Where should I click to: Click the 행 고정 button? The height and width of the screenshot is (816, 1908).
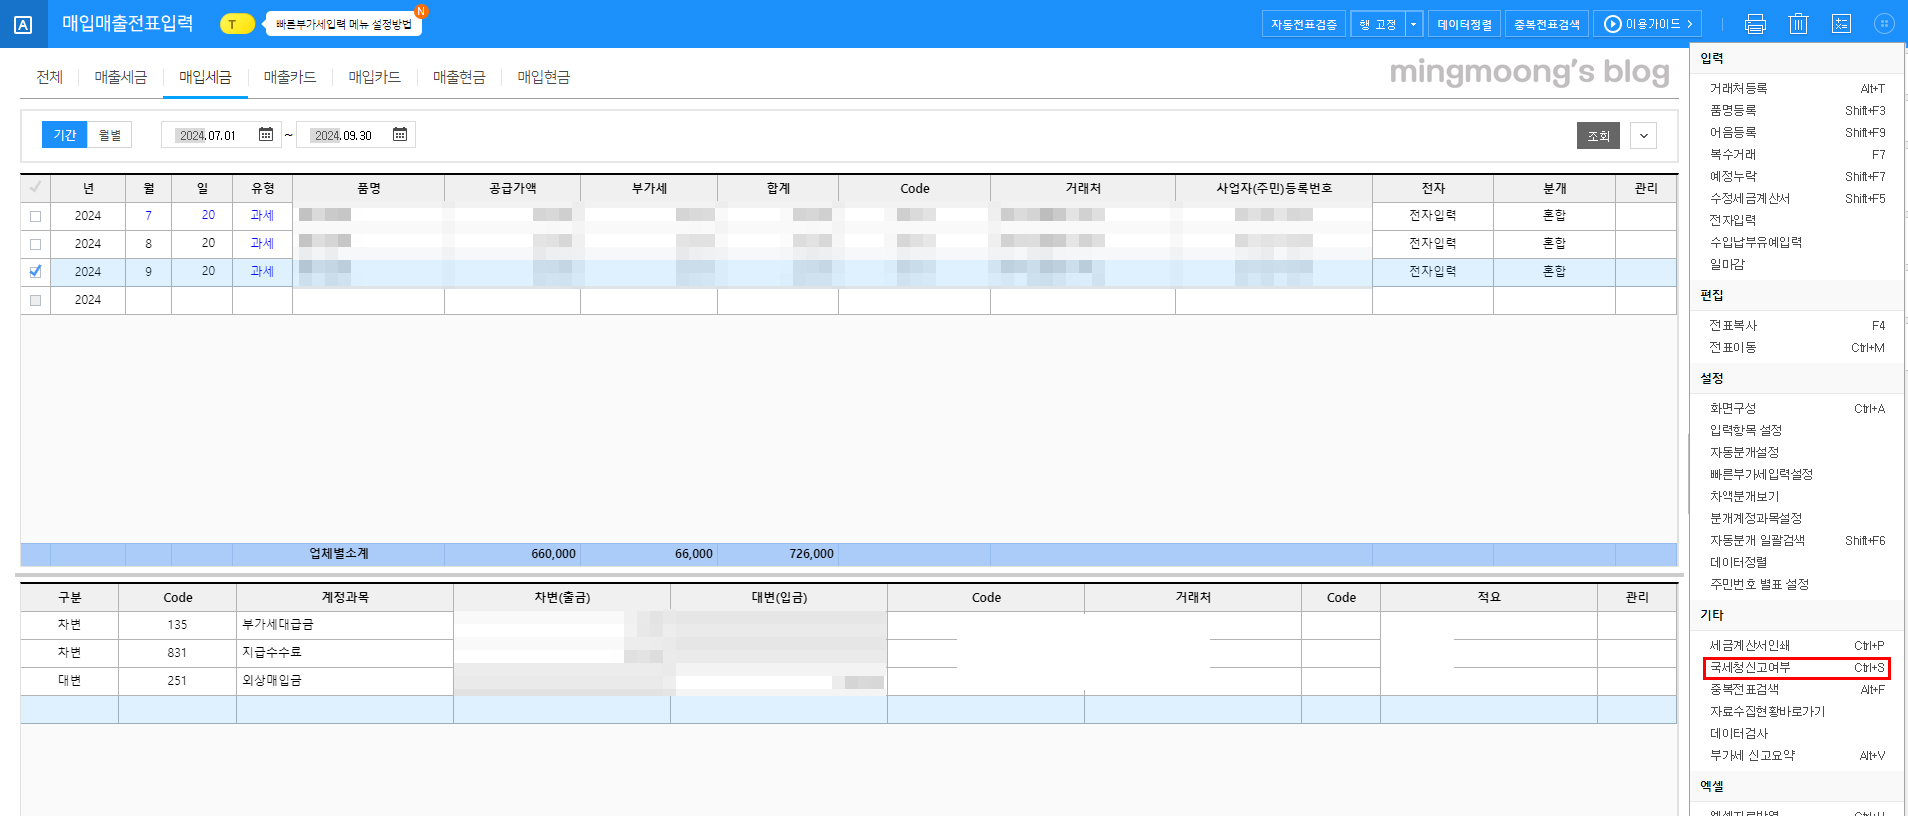pos(1378,24)
